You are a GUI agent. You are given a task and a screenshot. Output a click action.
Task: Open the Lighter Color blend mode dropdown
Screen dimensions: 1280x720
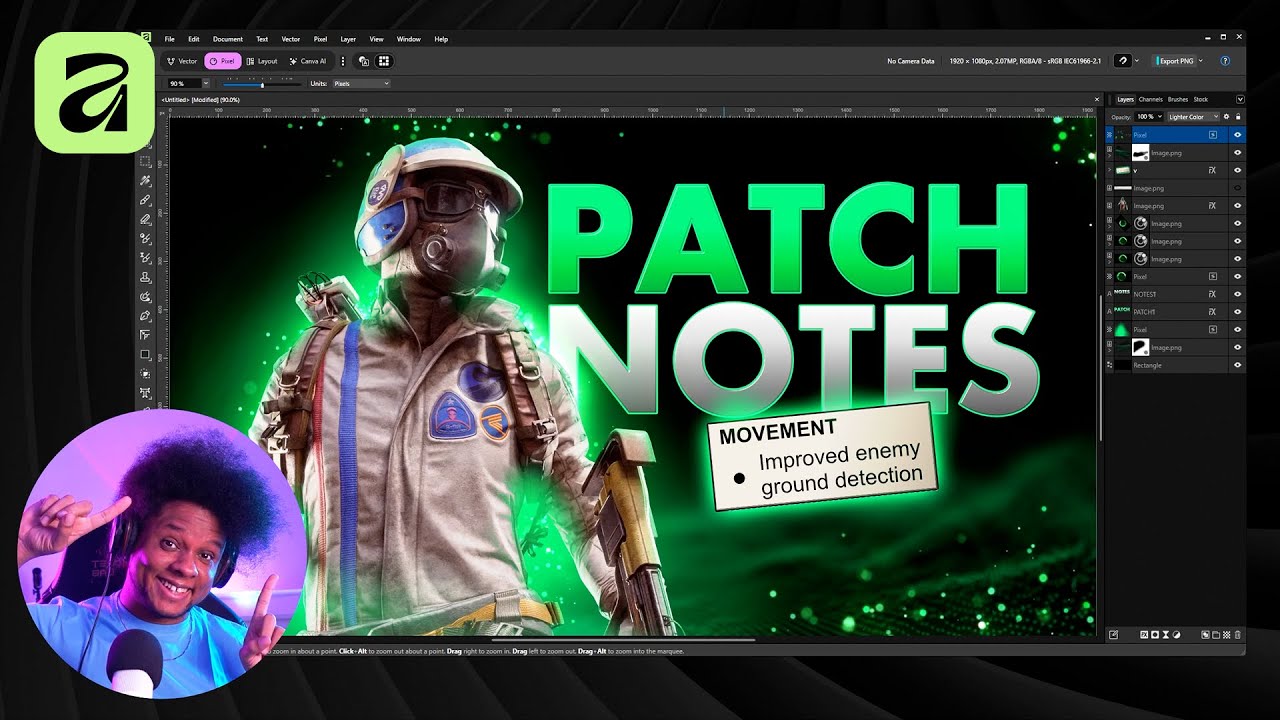(x=1193, y=117)
